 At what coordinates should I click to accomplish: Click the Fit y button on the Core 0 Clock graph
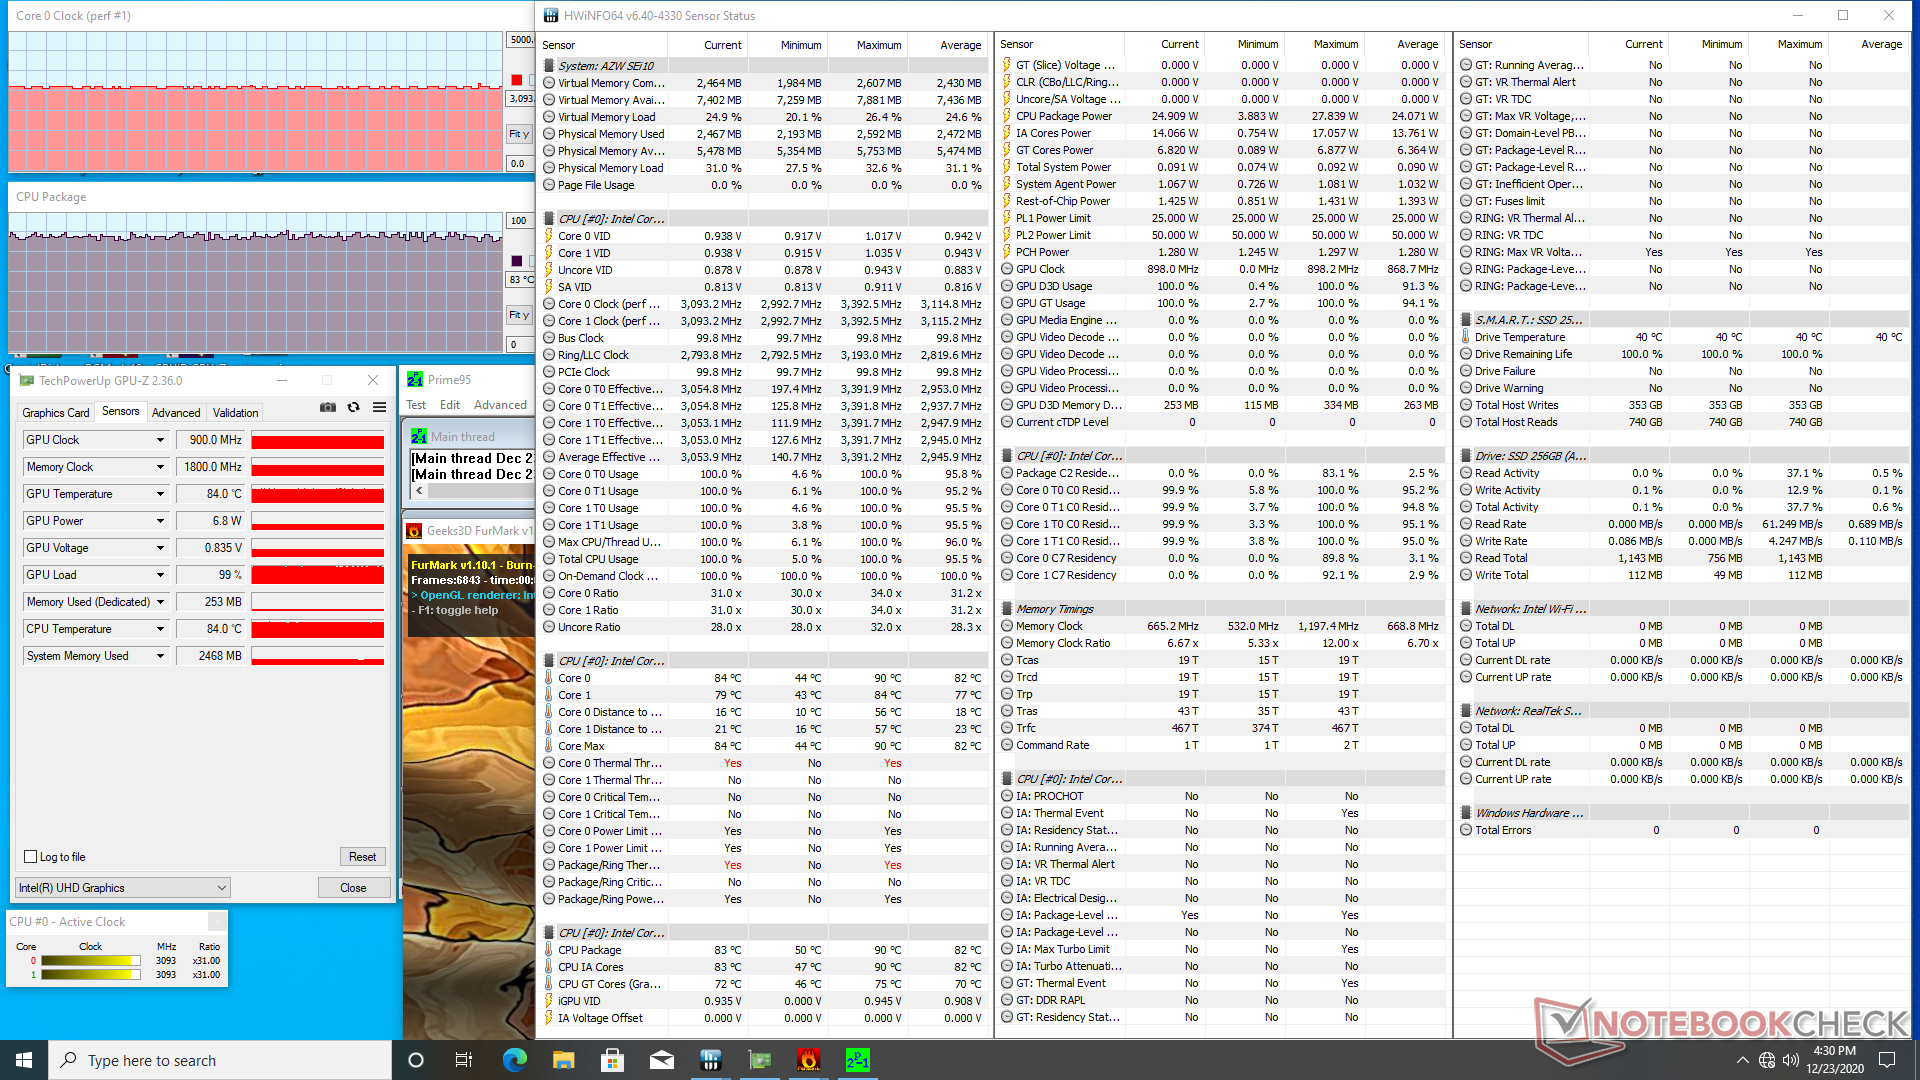519,134
